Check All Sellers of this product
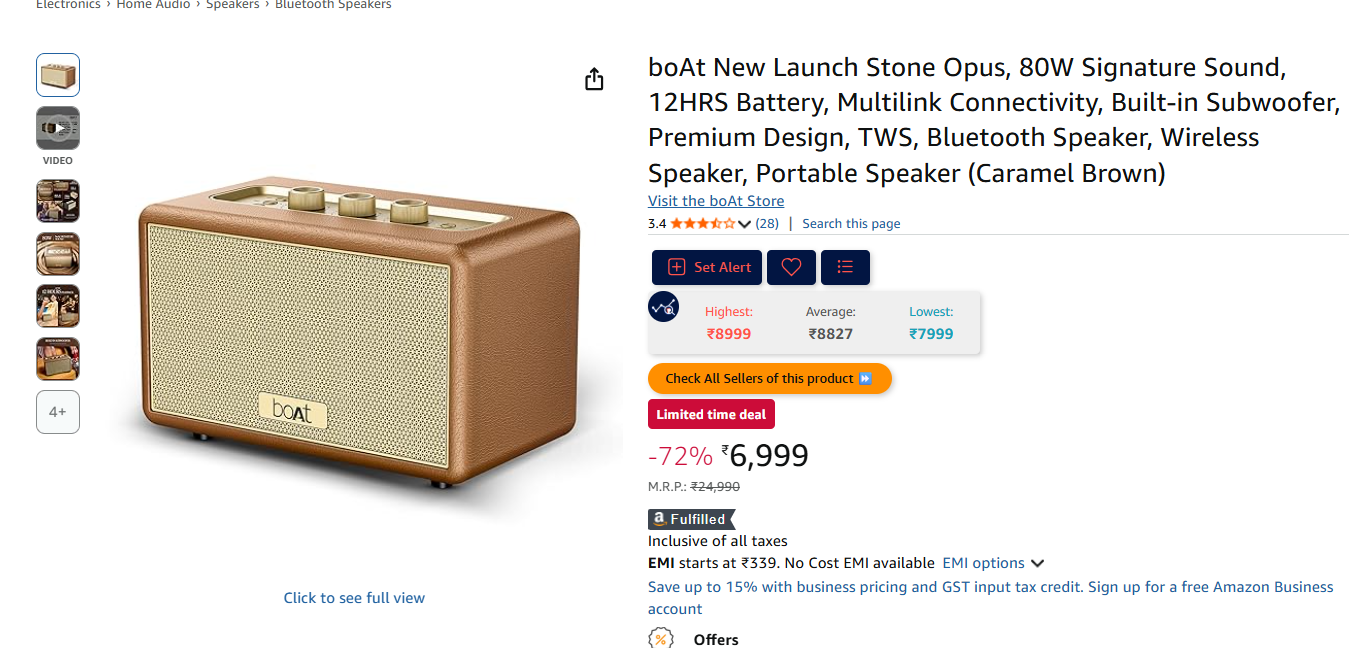The height and width of the screenshot is (648, 1353). coord(770,378)
